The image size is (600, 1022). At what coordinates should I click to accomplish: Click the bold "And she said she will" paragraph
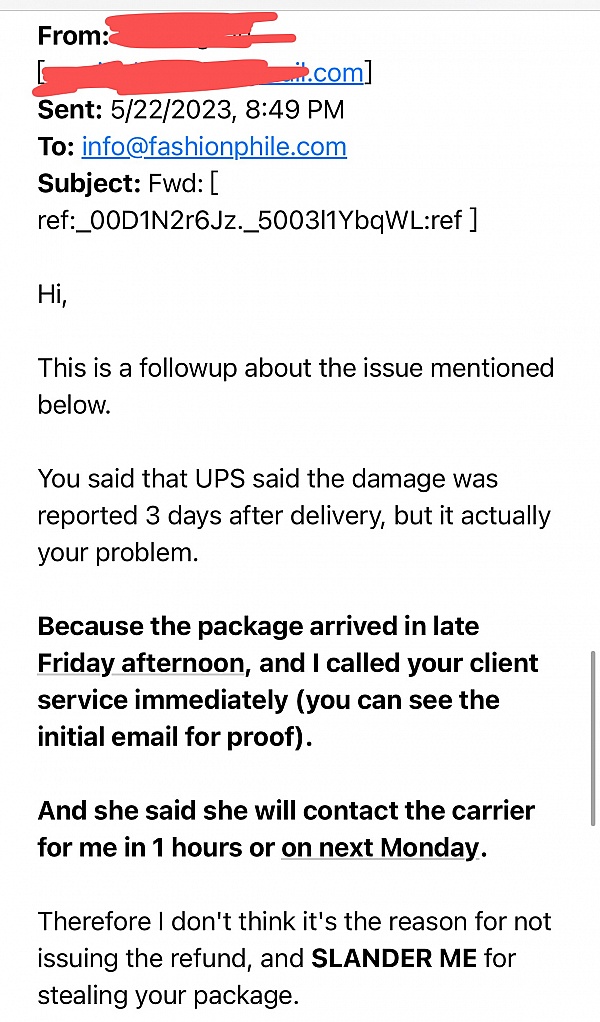tap(285, 811)
